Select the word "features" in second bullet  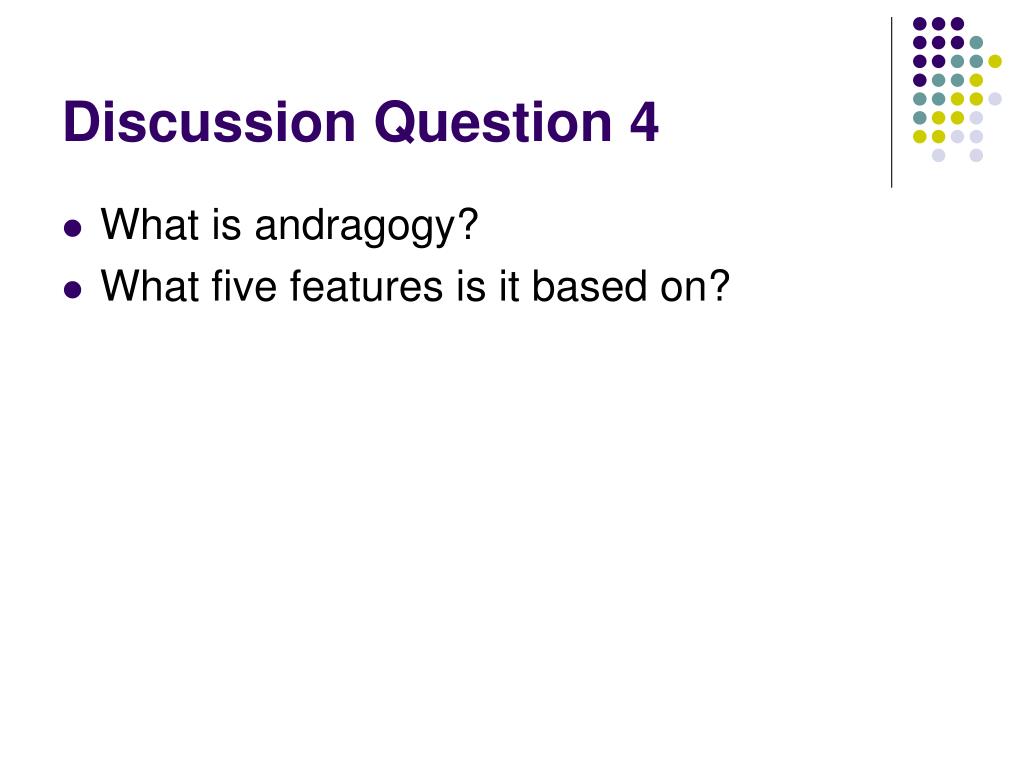[x=366, y=287]
